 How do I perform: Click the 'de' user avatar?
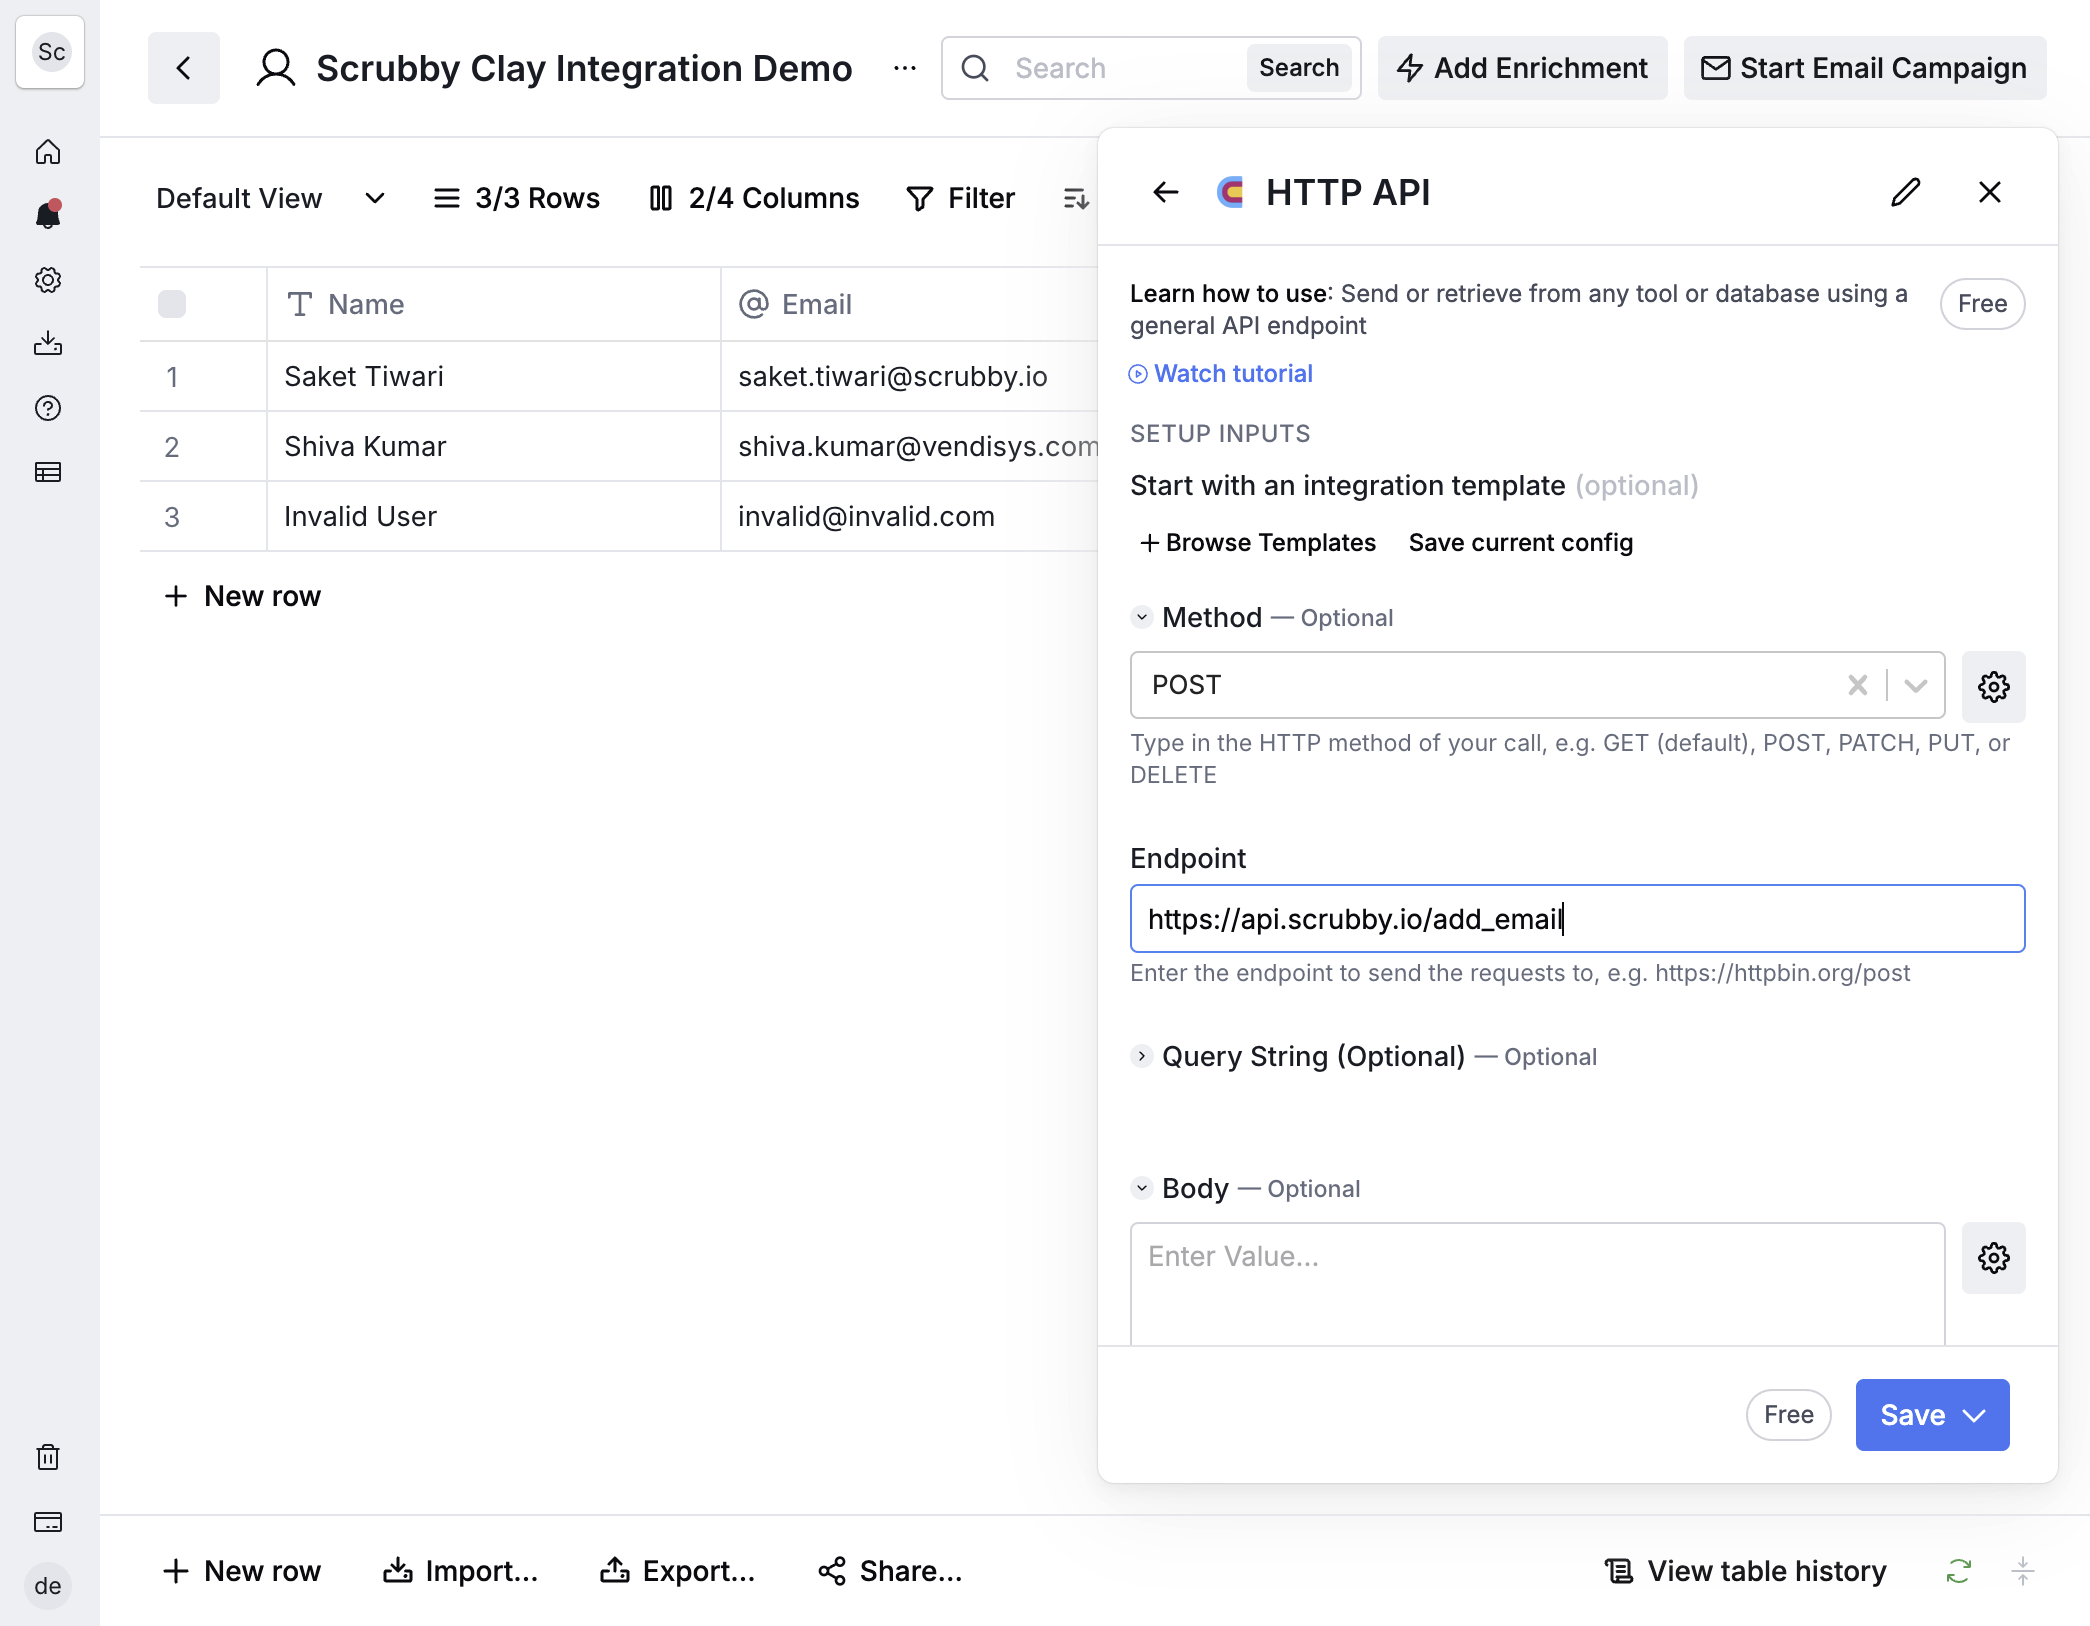[x=48, y=1586]
